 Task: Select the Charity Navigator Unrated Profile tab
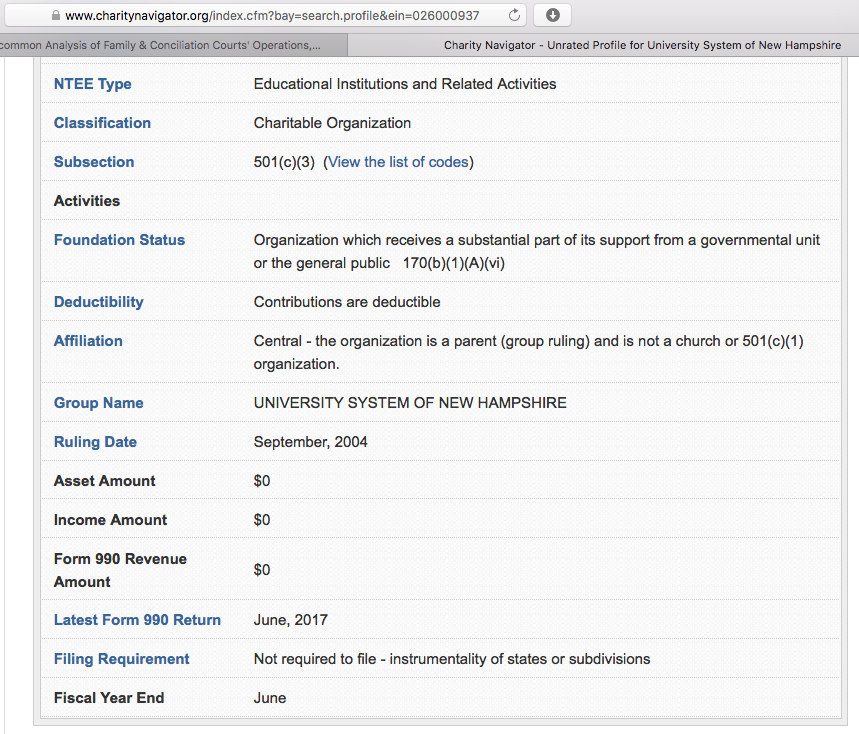(x=640, y=45)
